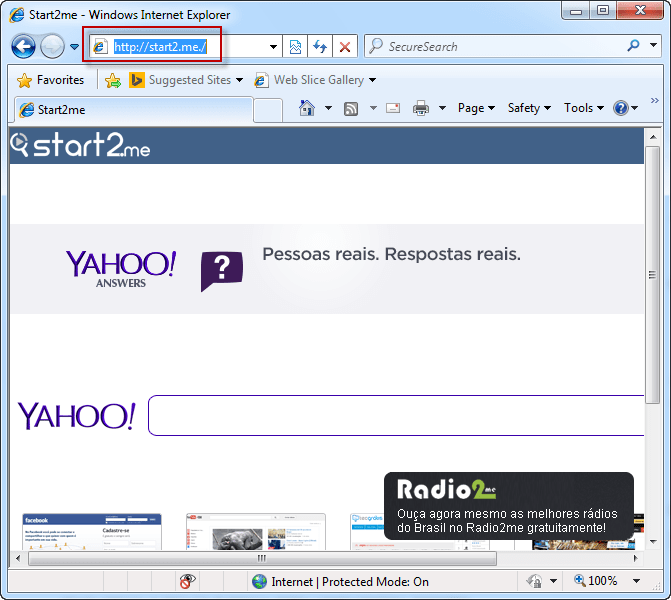Click the Yahoo! logo beside search field
The image size is (671, 600).
(77, 416)
